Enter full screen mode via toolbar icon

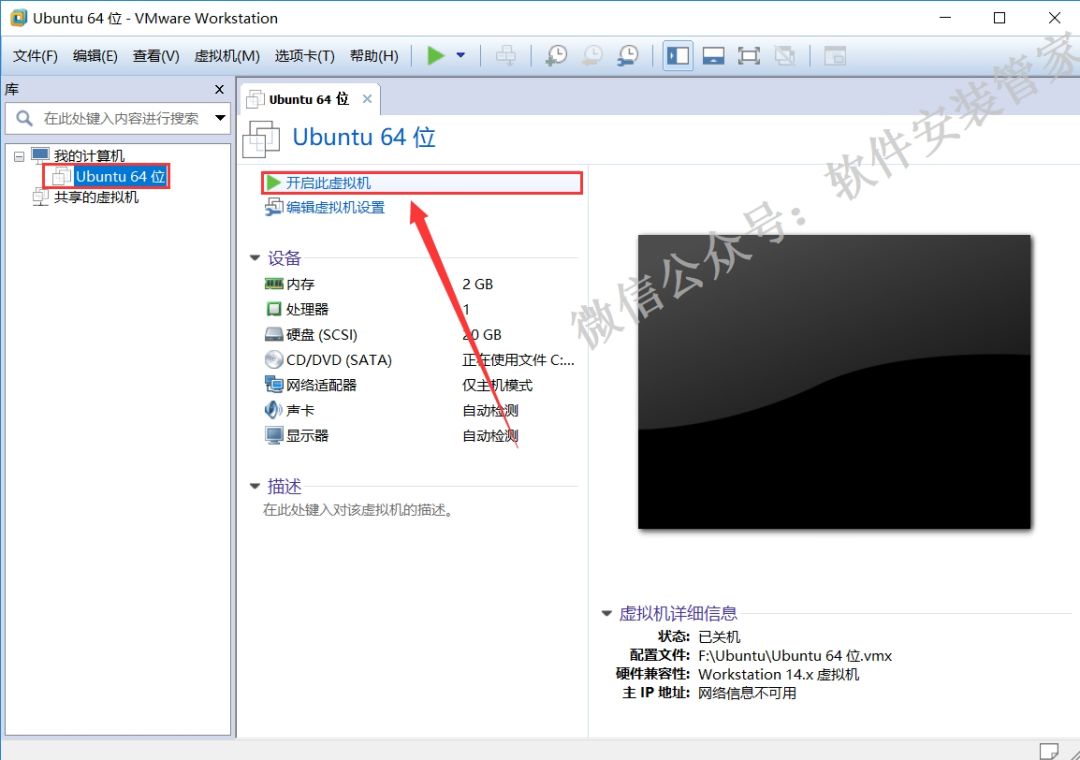click(749, 56)
